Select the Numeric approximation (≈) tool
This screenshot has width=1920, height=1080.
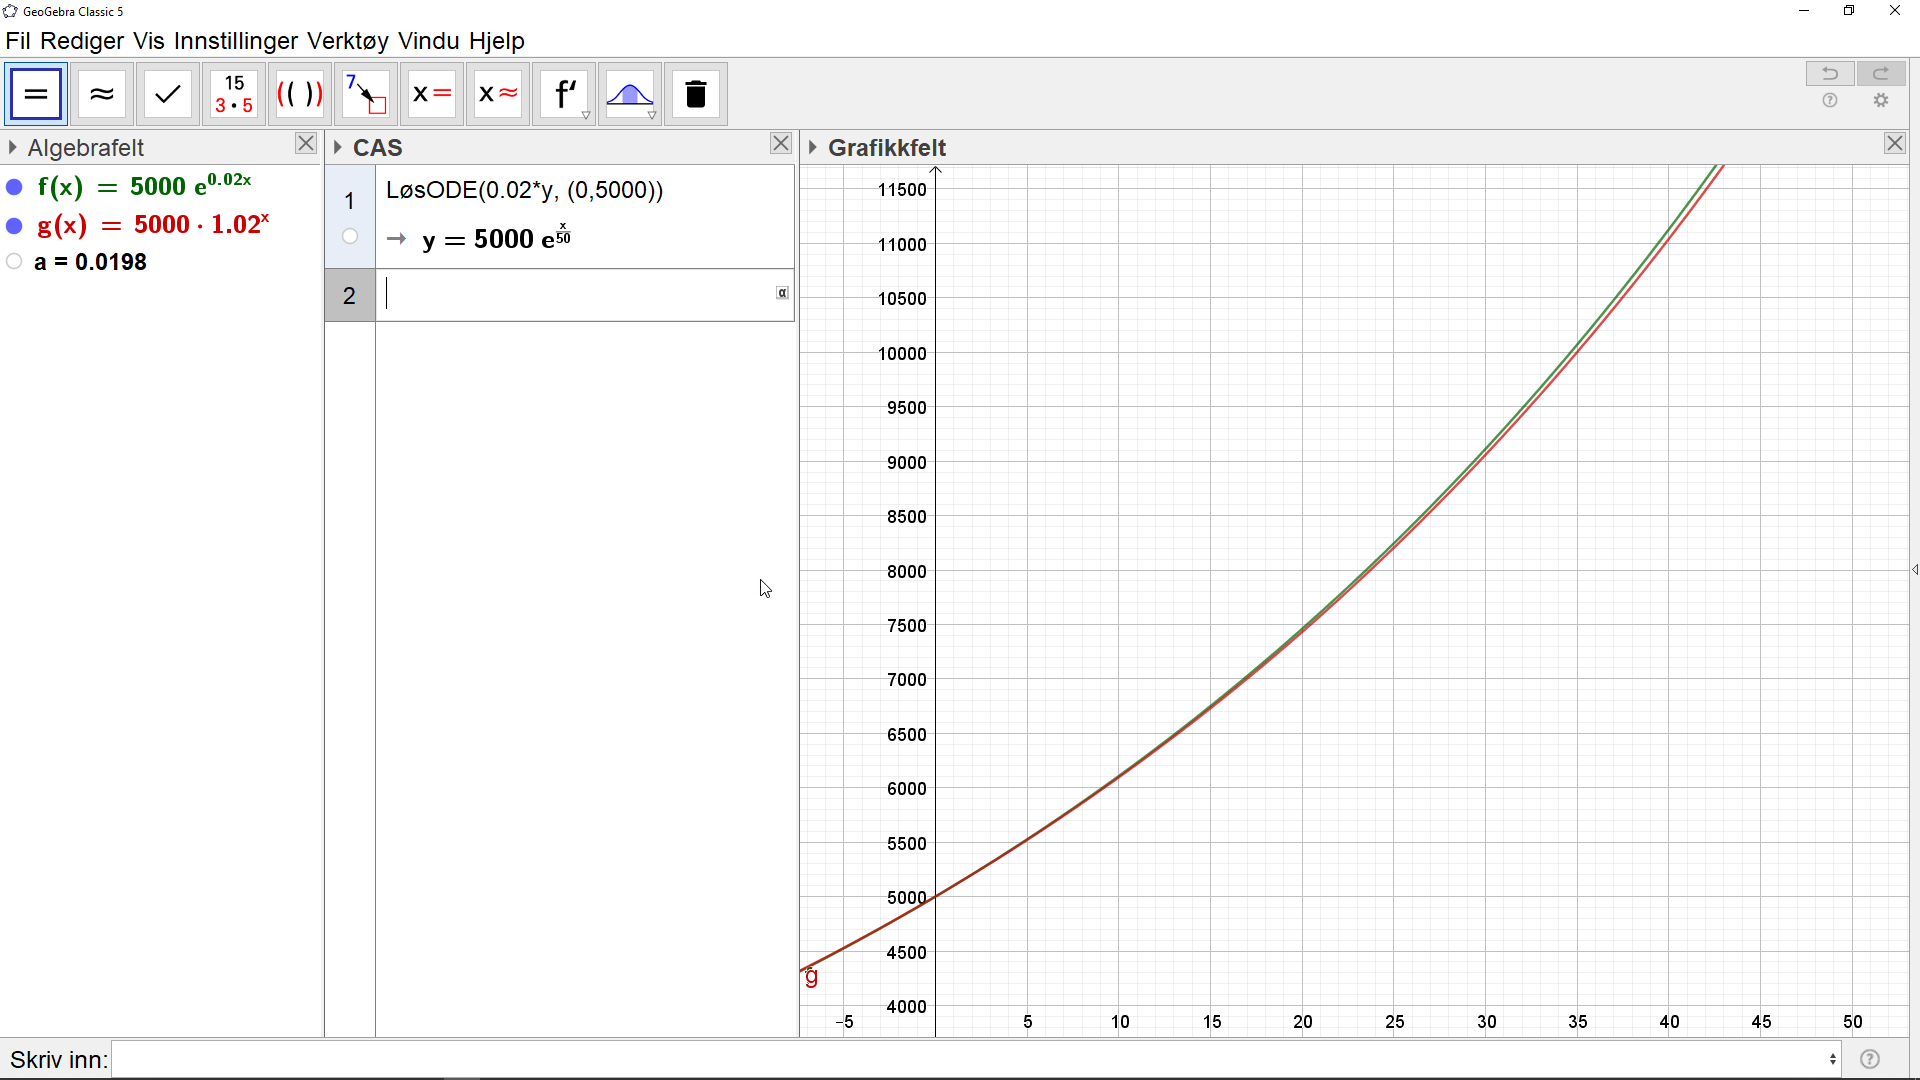(x=102, y=94)
